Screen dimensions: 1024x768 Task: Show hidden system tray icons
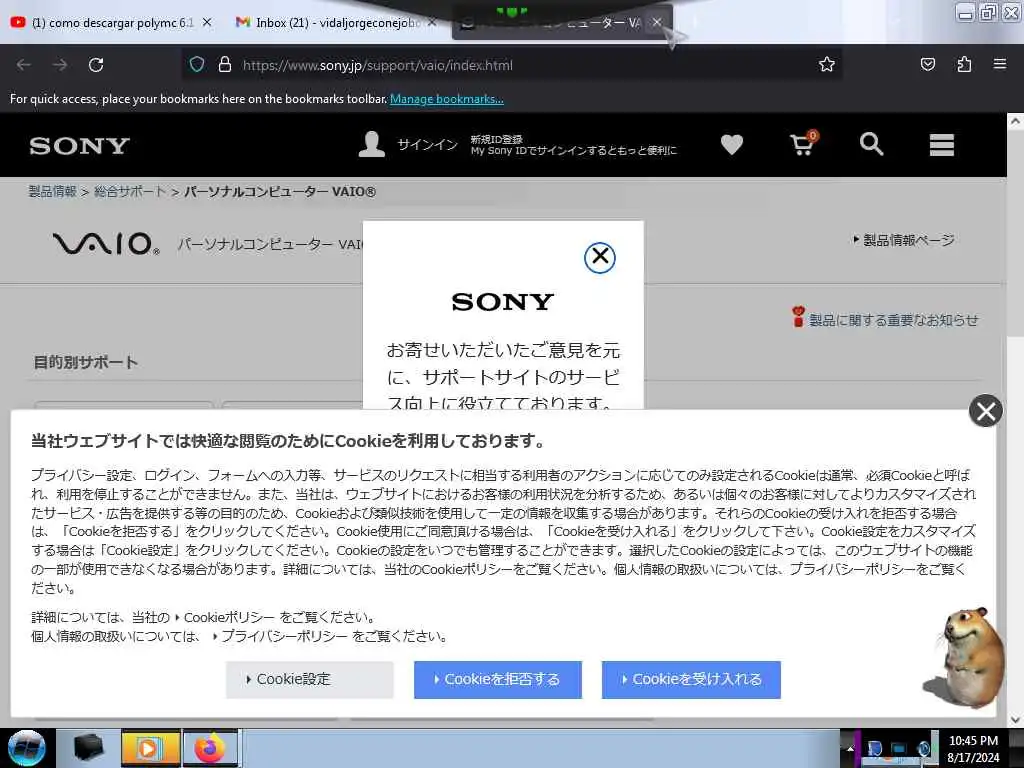[850, 748]
